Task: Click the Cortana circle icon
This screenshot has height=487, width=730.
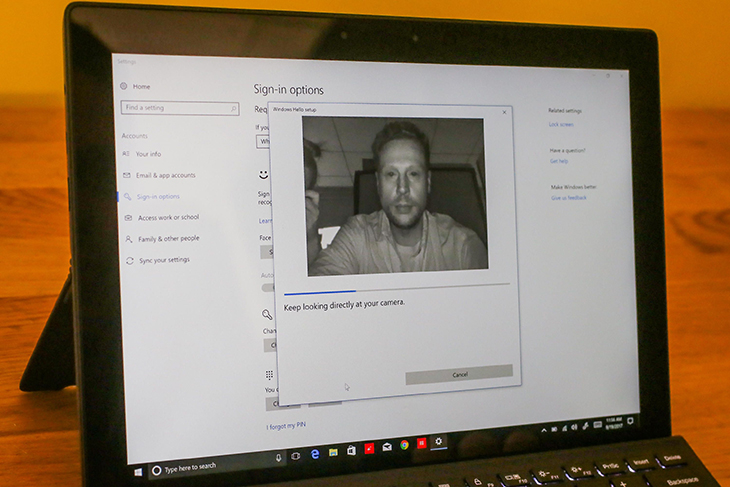Action: [156, 471]
